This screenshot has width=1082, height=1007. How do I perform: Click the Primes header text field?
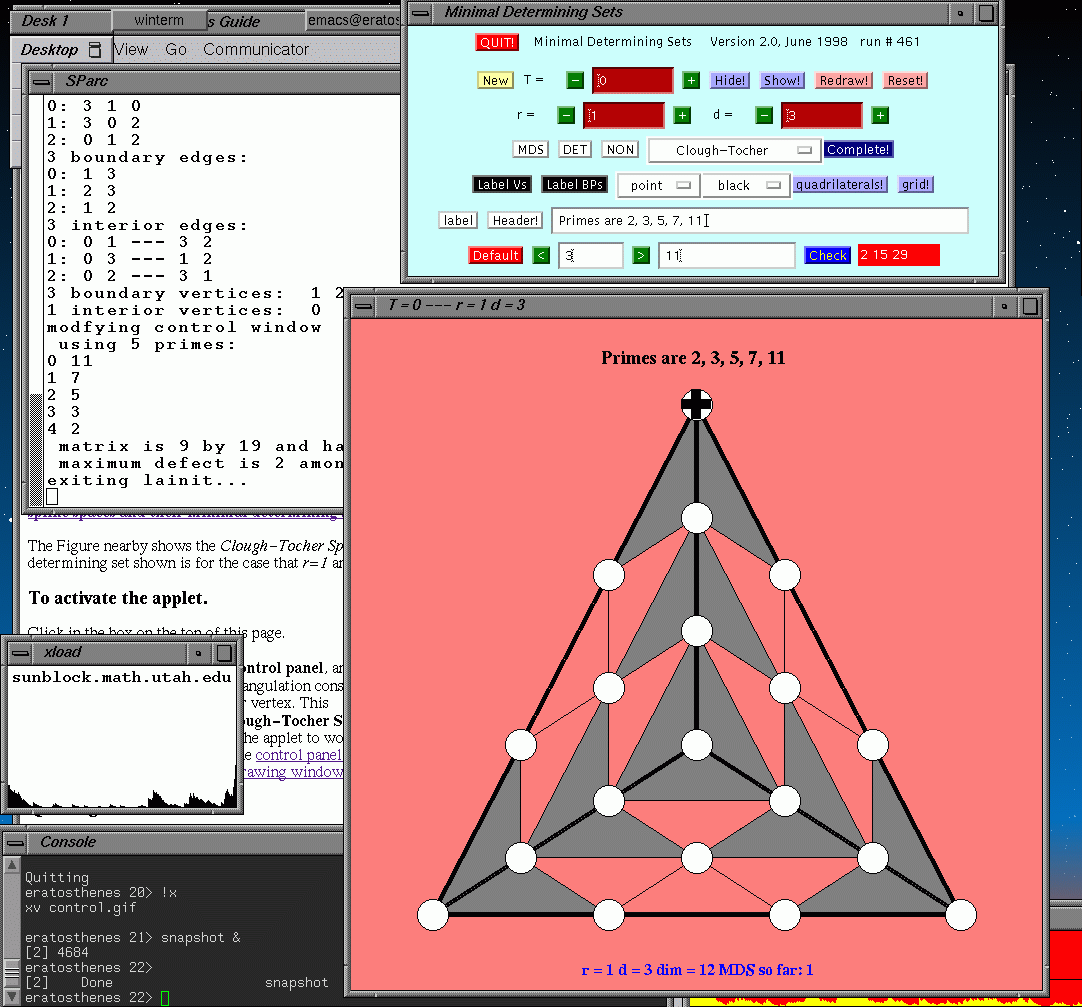tap(759, 221)
